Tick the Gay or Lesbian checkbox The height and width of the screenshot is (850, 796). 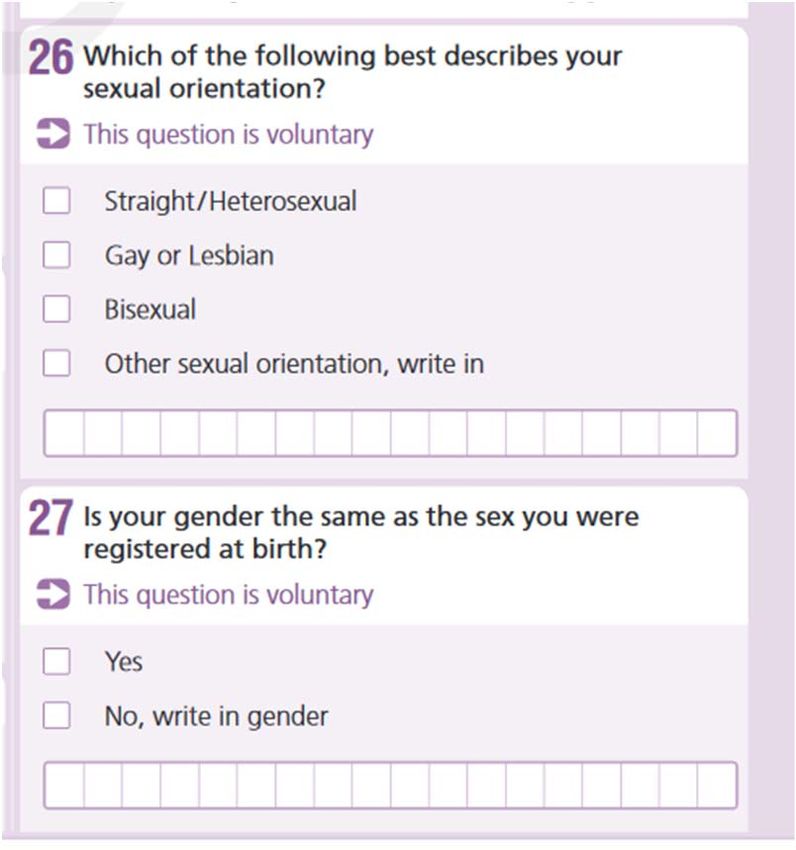pos(56,255)
